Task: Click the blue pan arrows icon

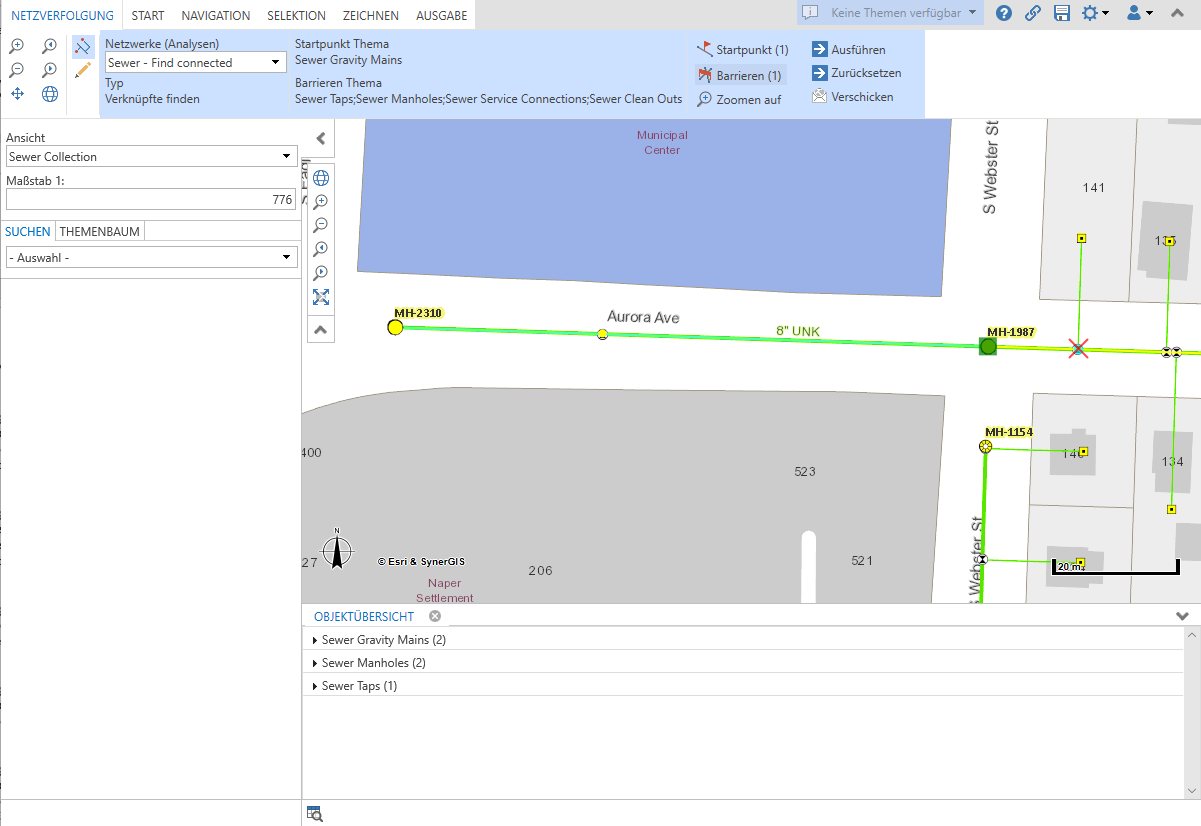Action: click(x=17, y=94)
